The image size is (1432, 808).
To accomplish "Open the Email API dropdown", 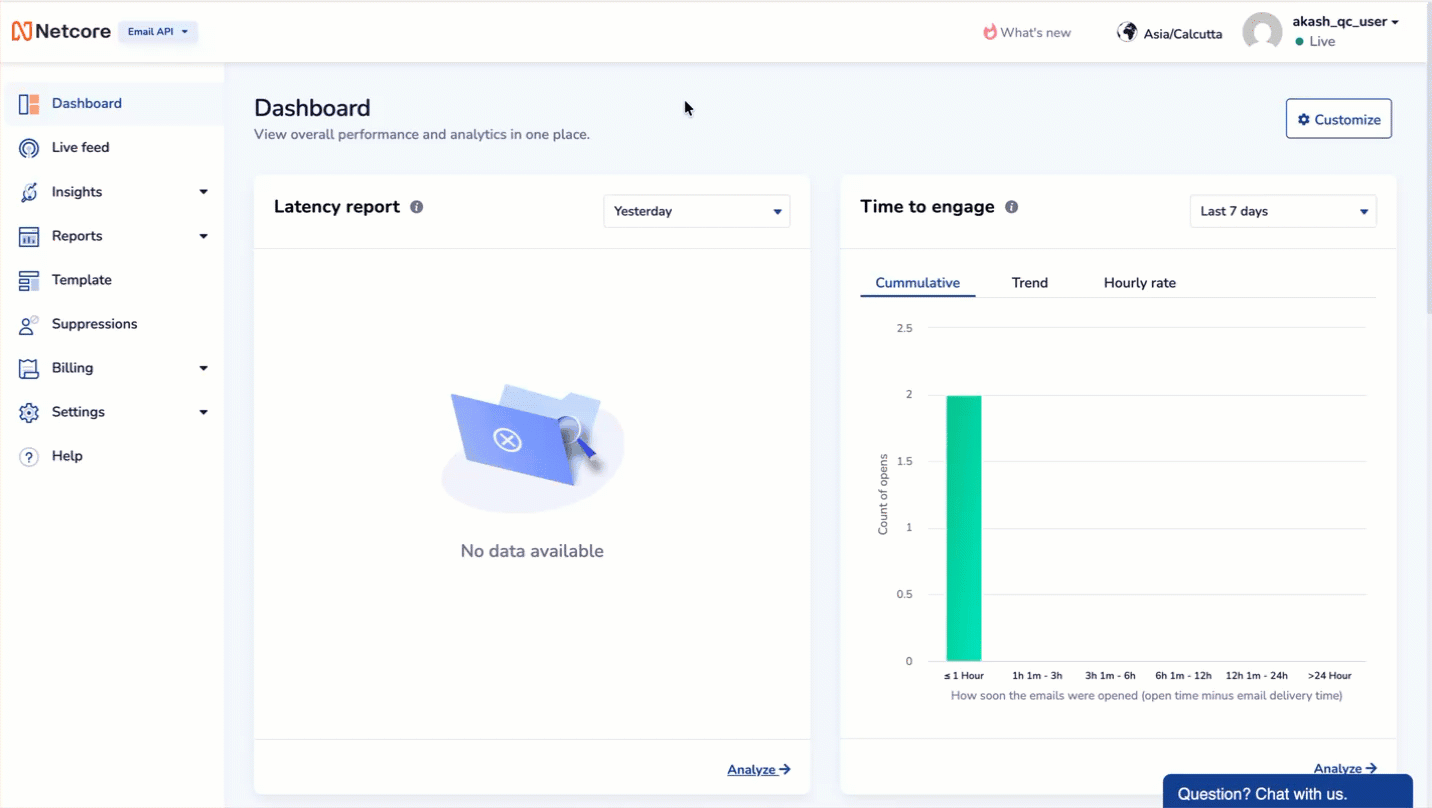I will click(x=157, y=31).
